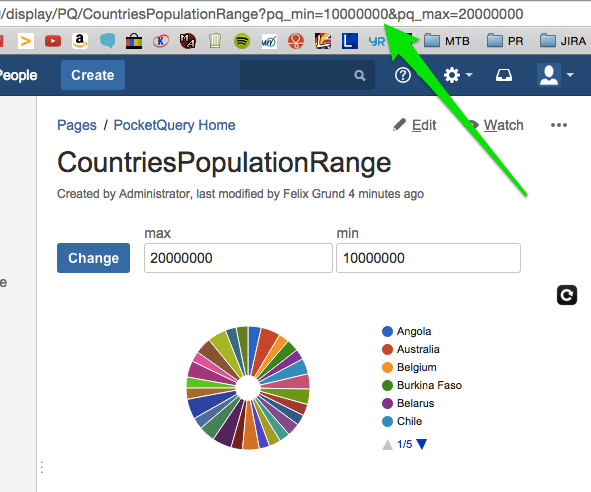Image resolution: width=591 pixels, height=492 pixels.
Task: Open the green trash can bookmark
Action: pos(215,41)
